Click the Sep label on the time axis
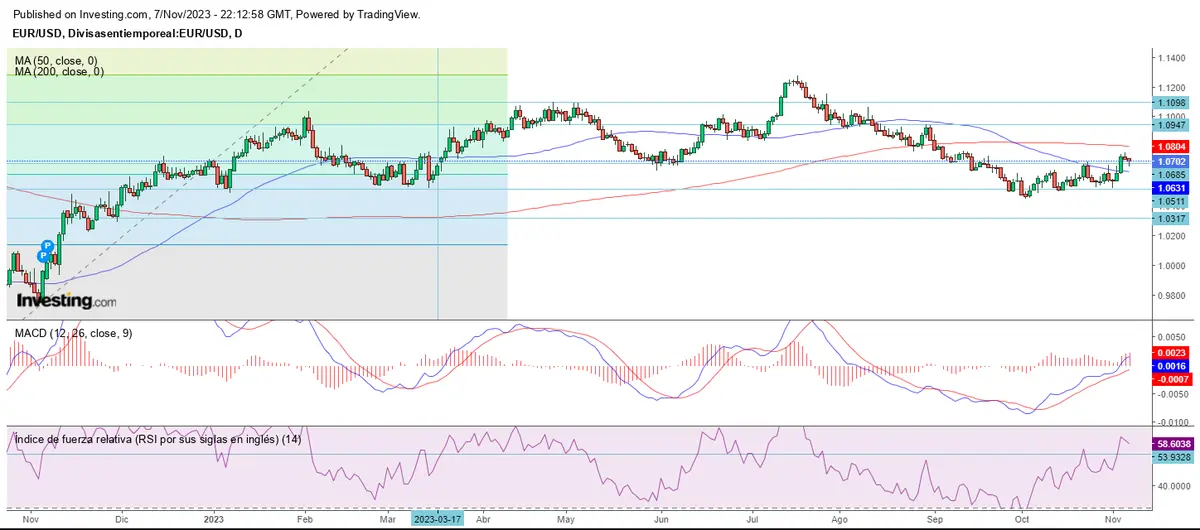The width and height of the screenshot is (1200, 530). pyautogui.click(x=935, y=520)
